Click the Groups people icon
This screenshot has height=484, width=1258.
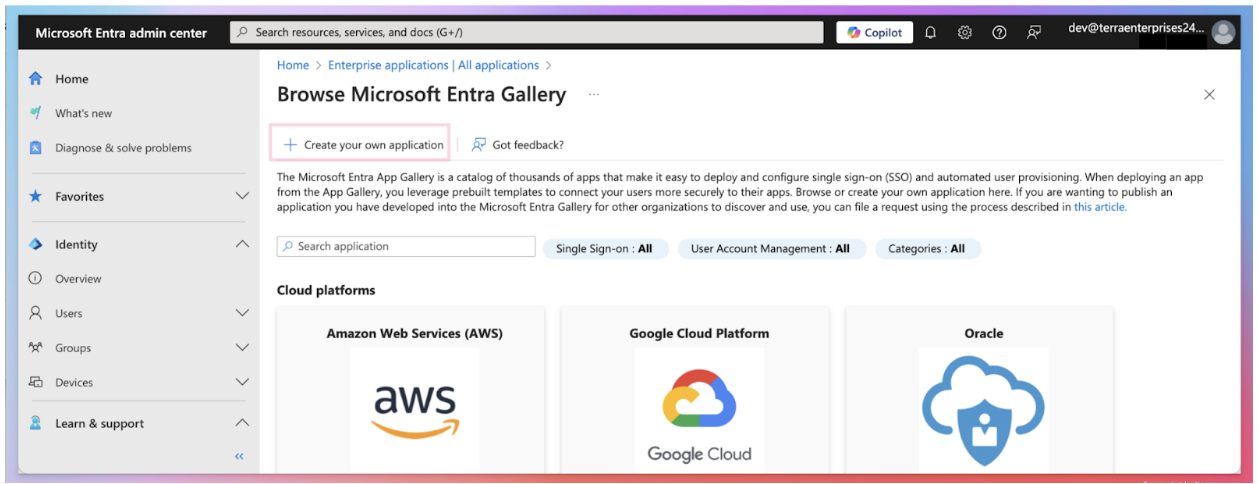click(36, 348)
